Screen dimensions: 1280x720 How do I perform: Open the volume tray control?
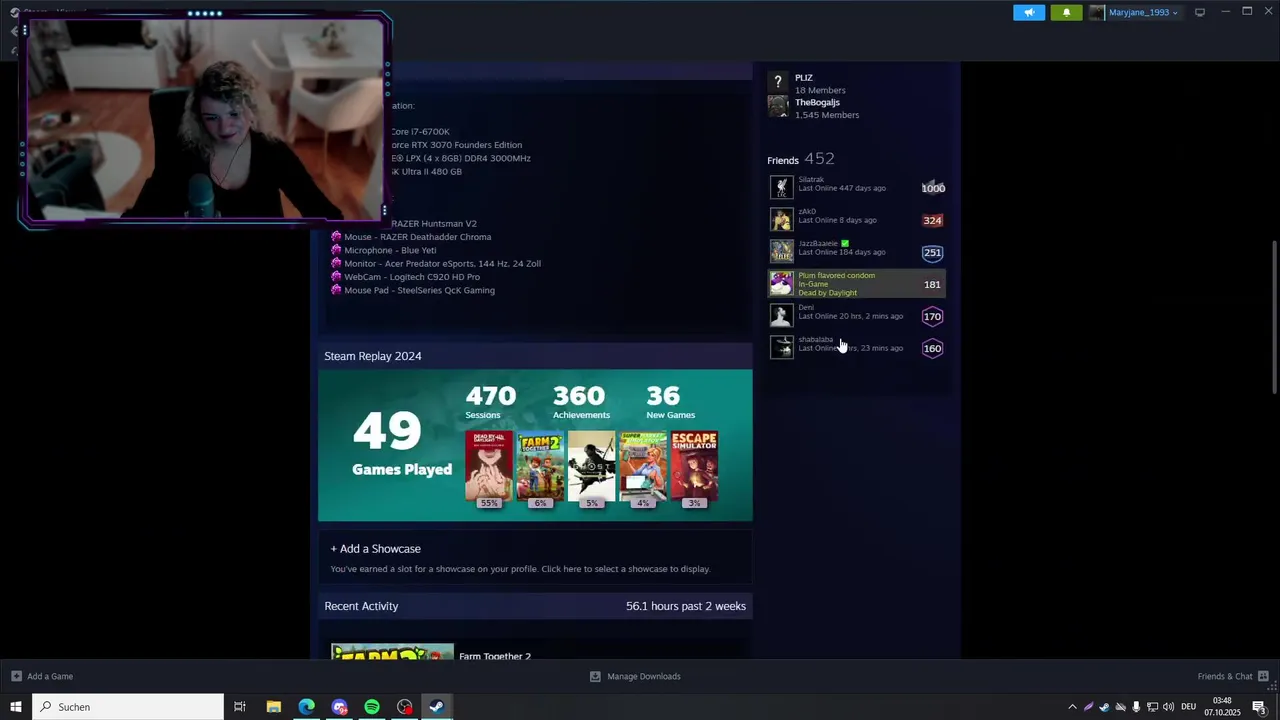coord(1168,707)
